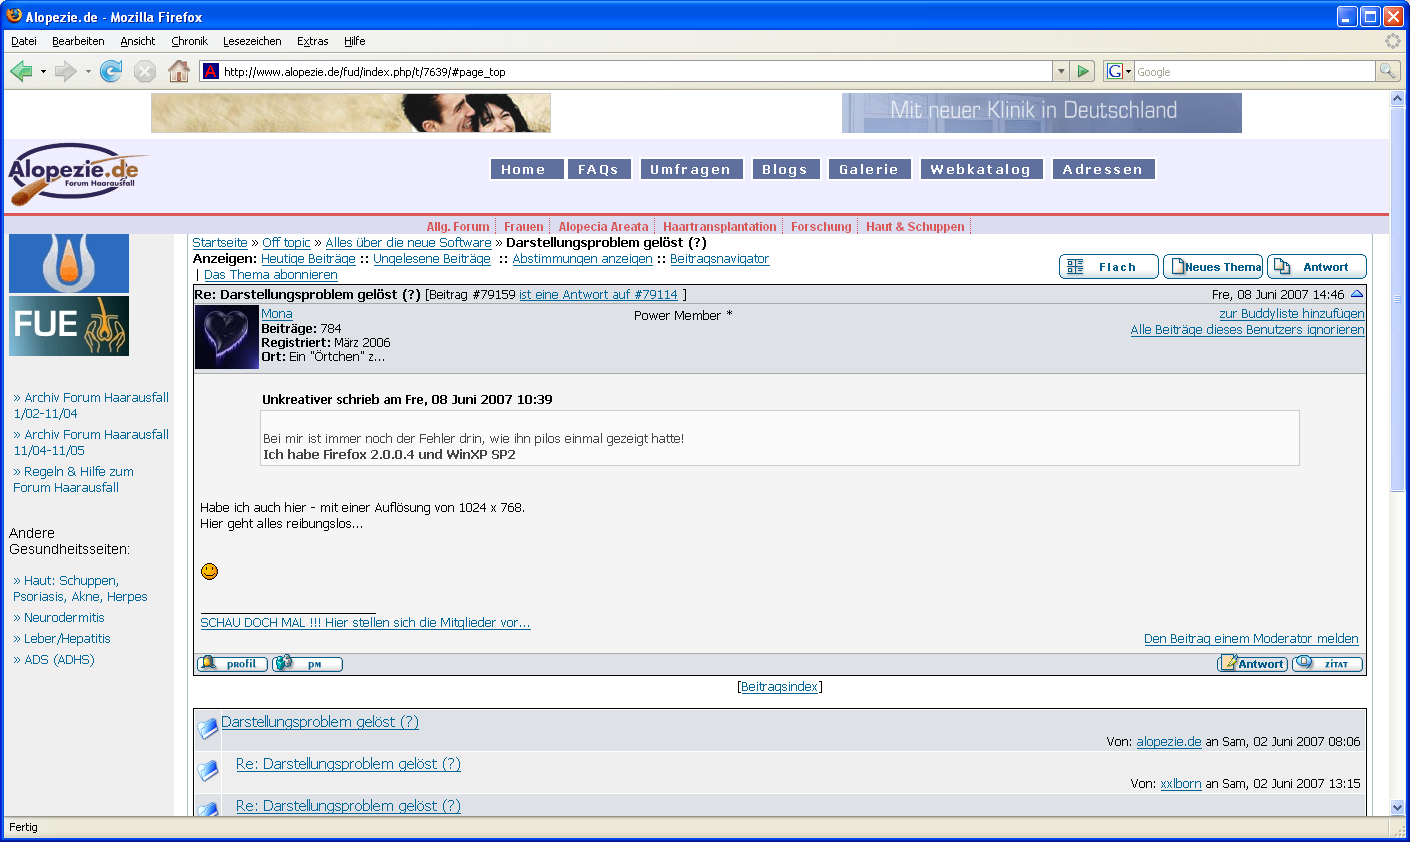The image size is (1410, 842).
Task: Reload the page with the refresh icon
Action: [111, 71]
